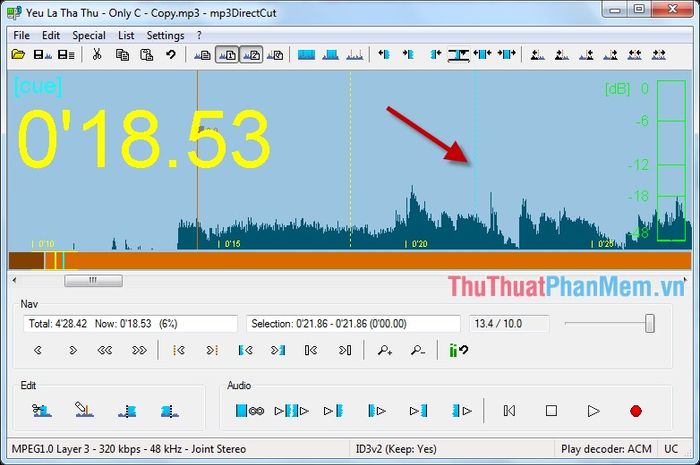The height and width of the screenshot is (465, 700).
Task: Open the Settings menu
Action: click(165, 35)
